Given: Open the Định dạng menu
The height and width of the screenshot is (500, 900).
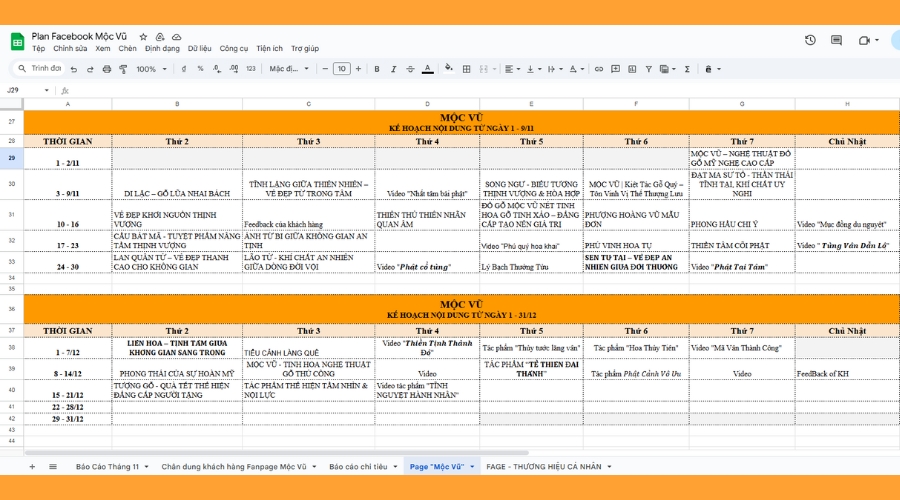Looking at the screenshot, I should click(x=162, y=48).
